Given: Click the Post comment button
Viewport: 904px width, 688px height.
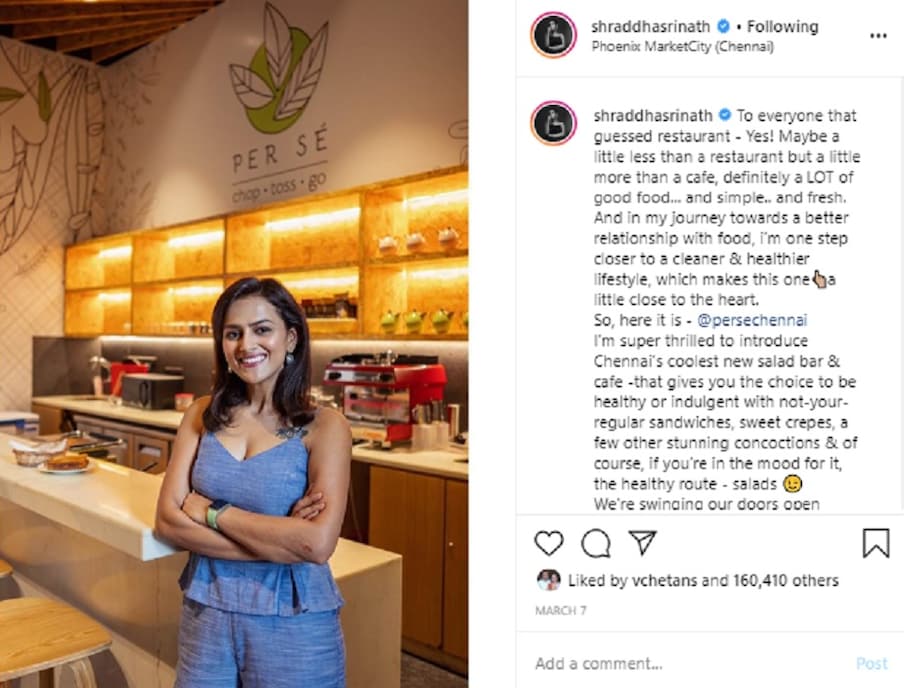Looking at the screenshot, I should point(872,664).
